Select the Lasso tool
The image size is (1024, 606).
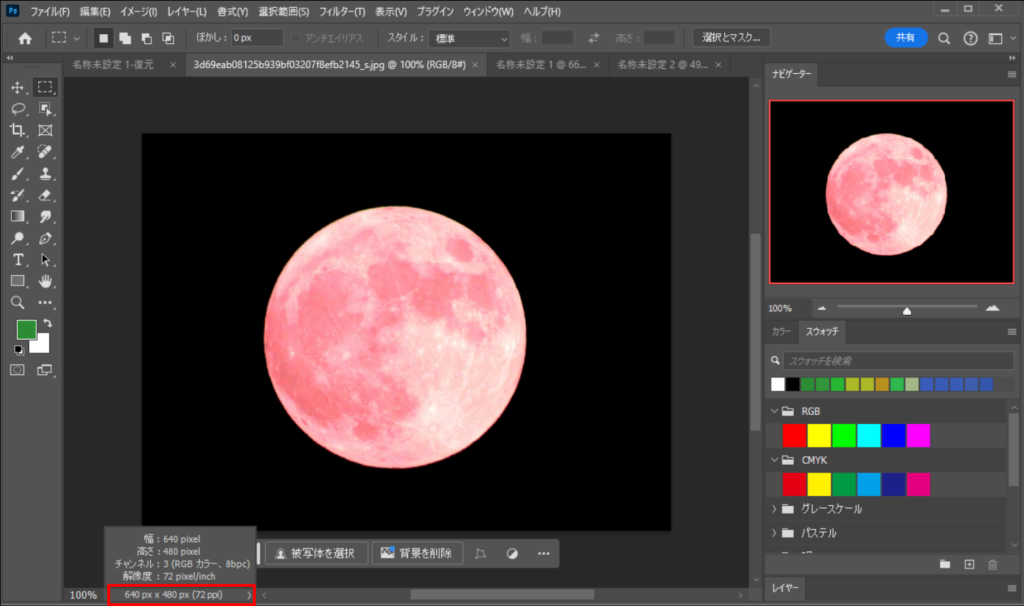click(18, 109)
